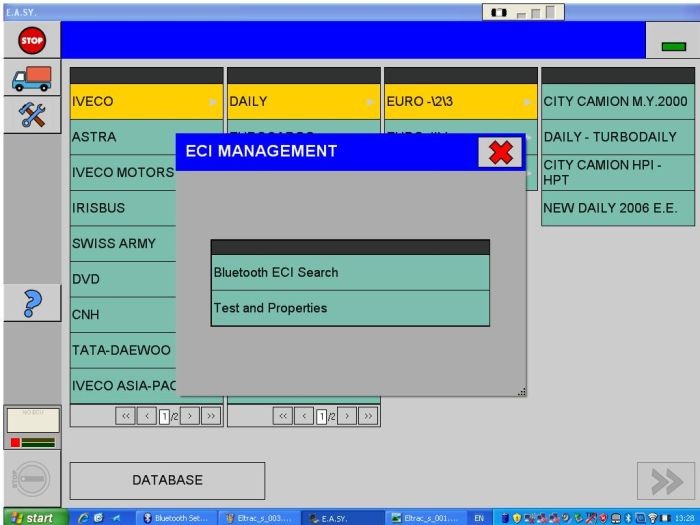Select ASTRA brand
Screen dimensions: 700x525
pyautogui.click(x=123, y=137)
